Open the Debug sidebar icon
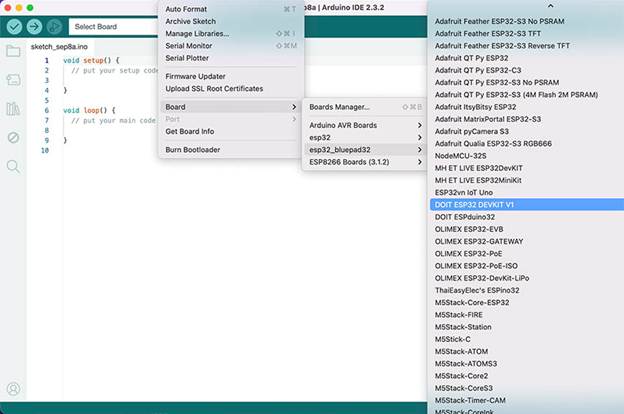 (13, 137)
